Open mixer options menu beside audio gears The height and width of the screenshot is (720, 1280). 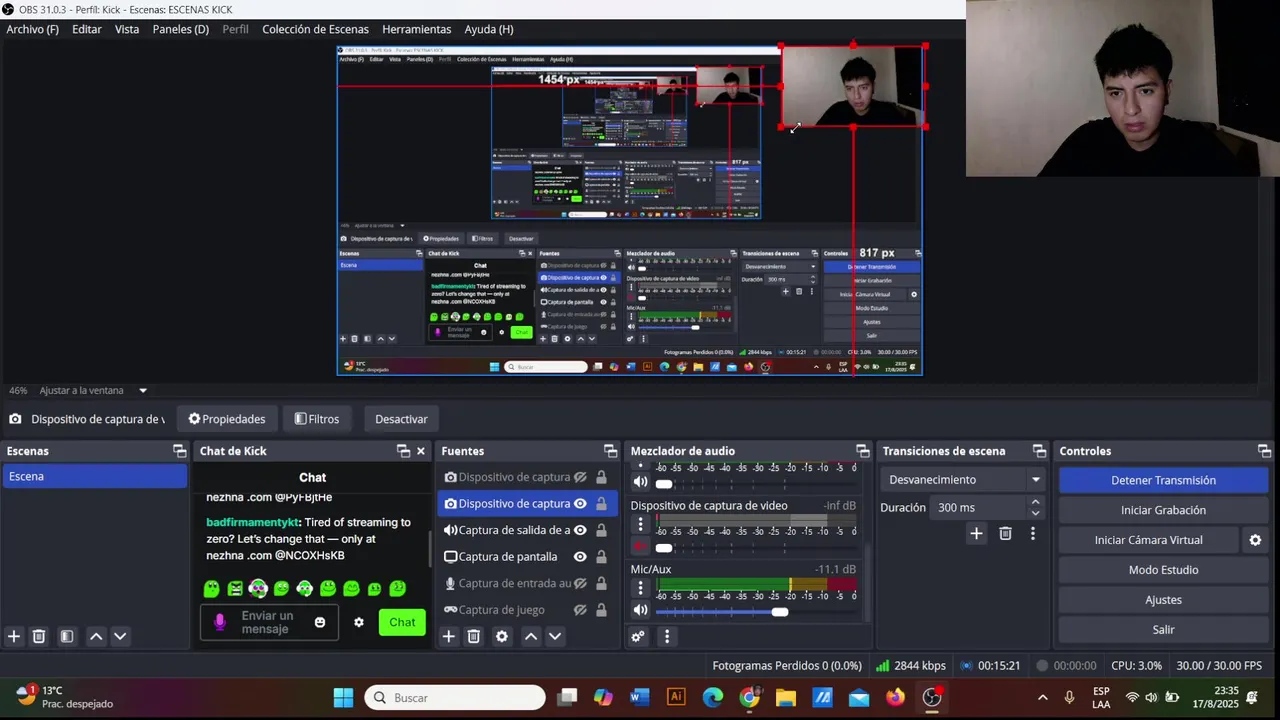tap(667, 636)
